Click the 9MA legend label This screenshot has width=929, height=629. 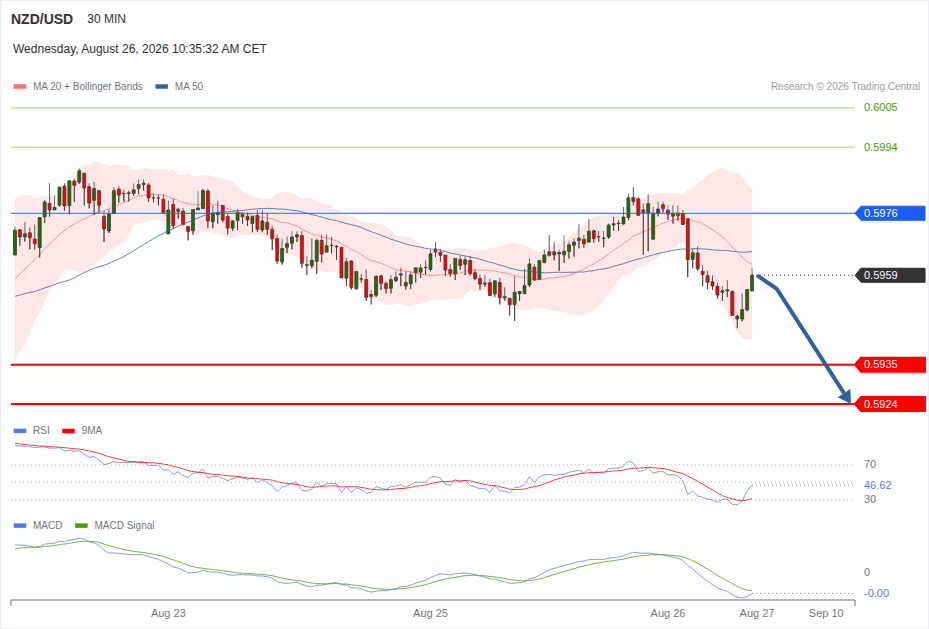pyautogui.click(x=92, y=431)
